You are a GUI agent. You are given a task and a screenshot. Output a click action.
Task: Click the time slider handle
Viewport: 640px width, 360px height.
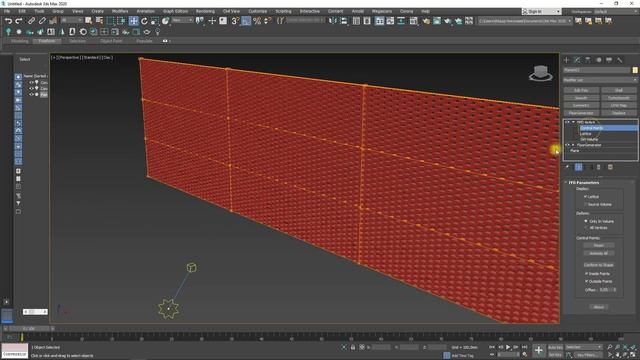[29, 329]
